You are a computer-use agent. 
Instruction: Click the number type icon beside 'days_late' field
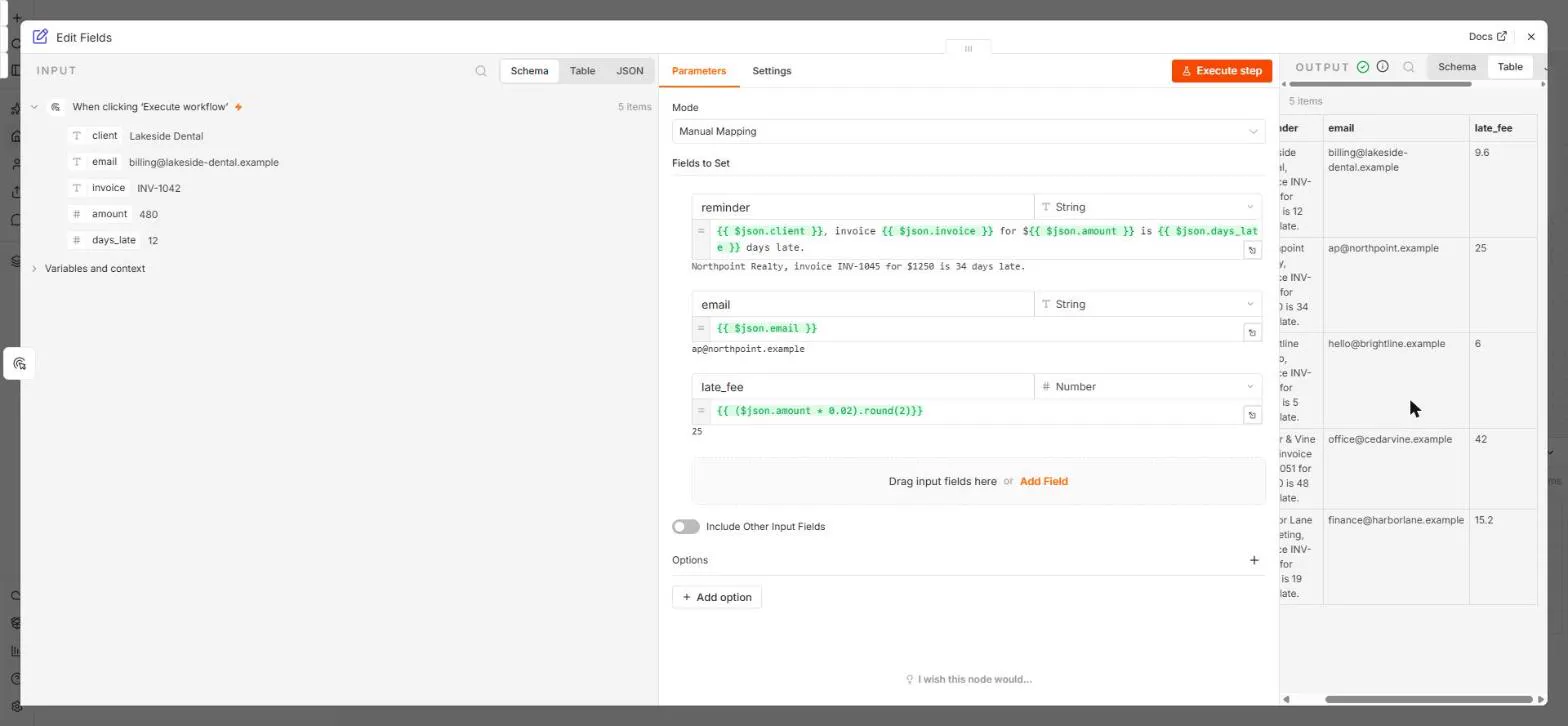tap(77, 240)
